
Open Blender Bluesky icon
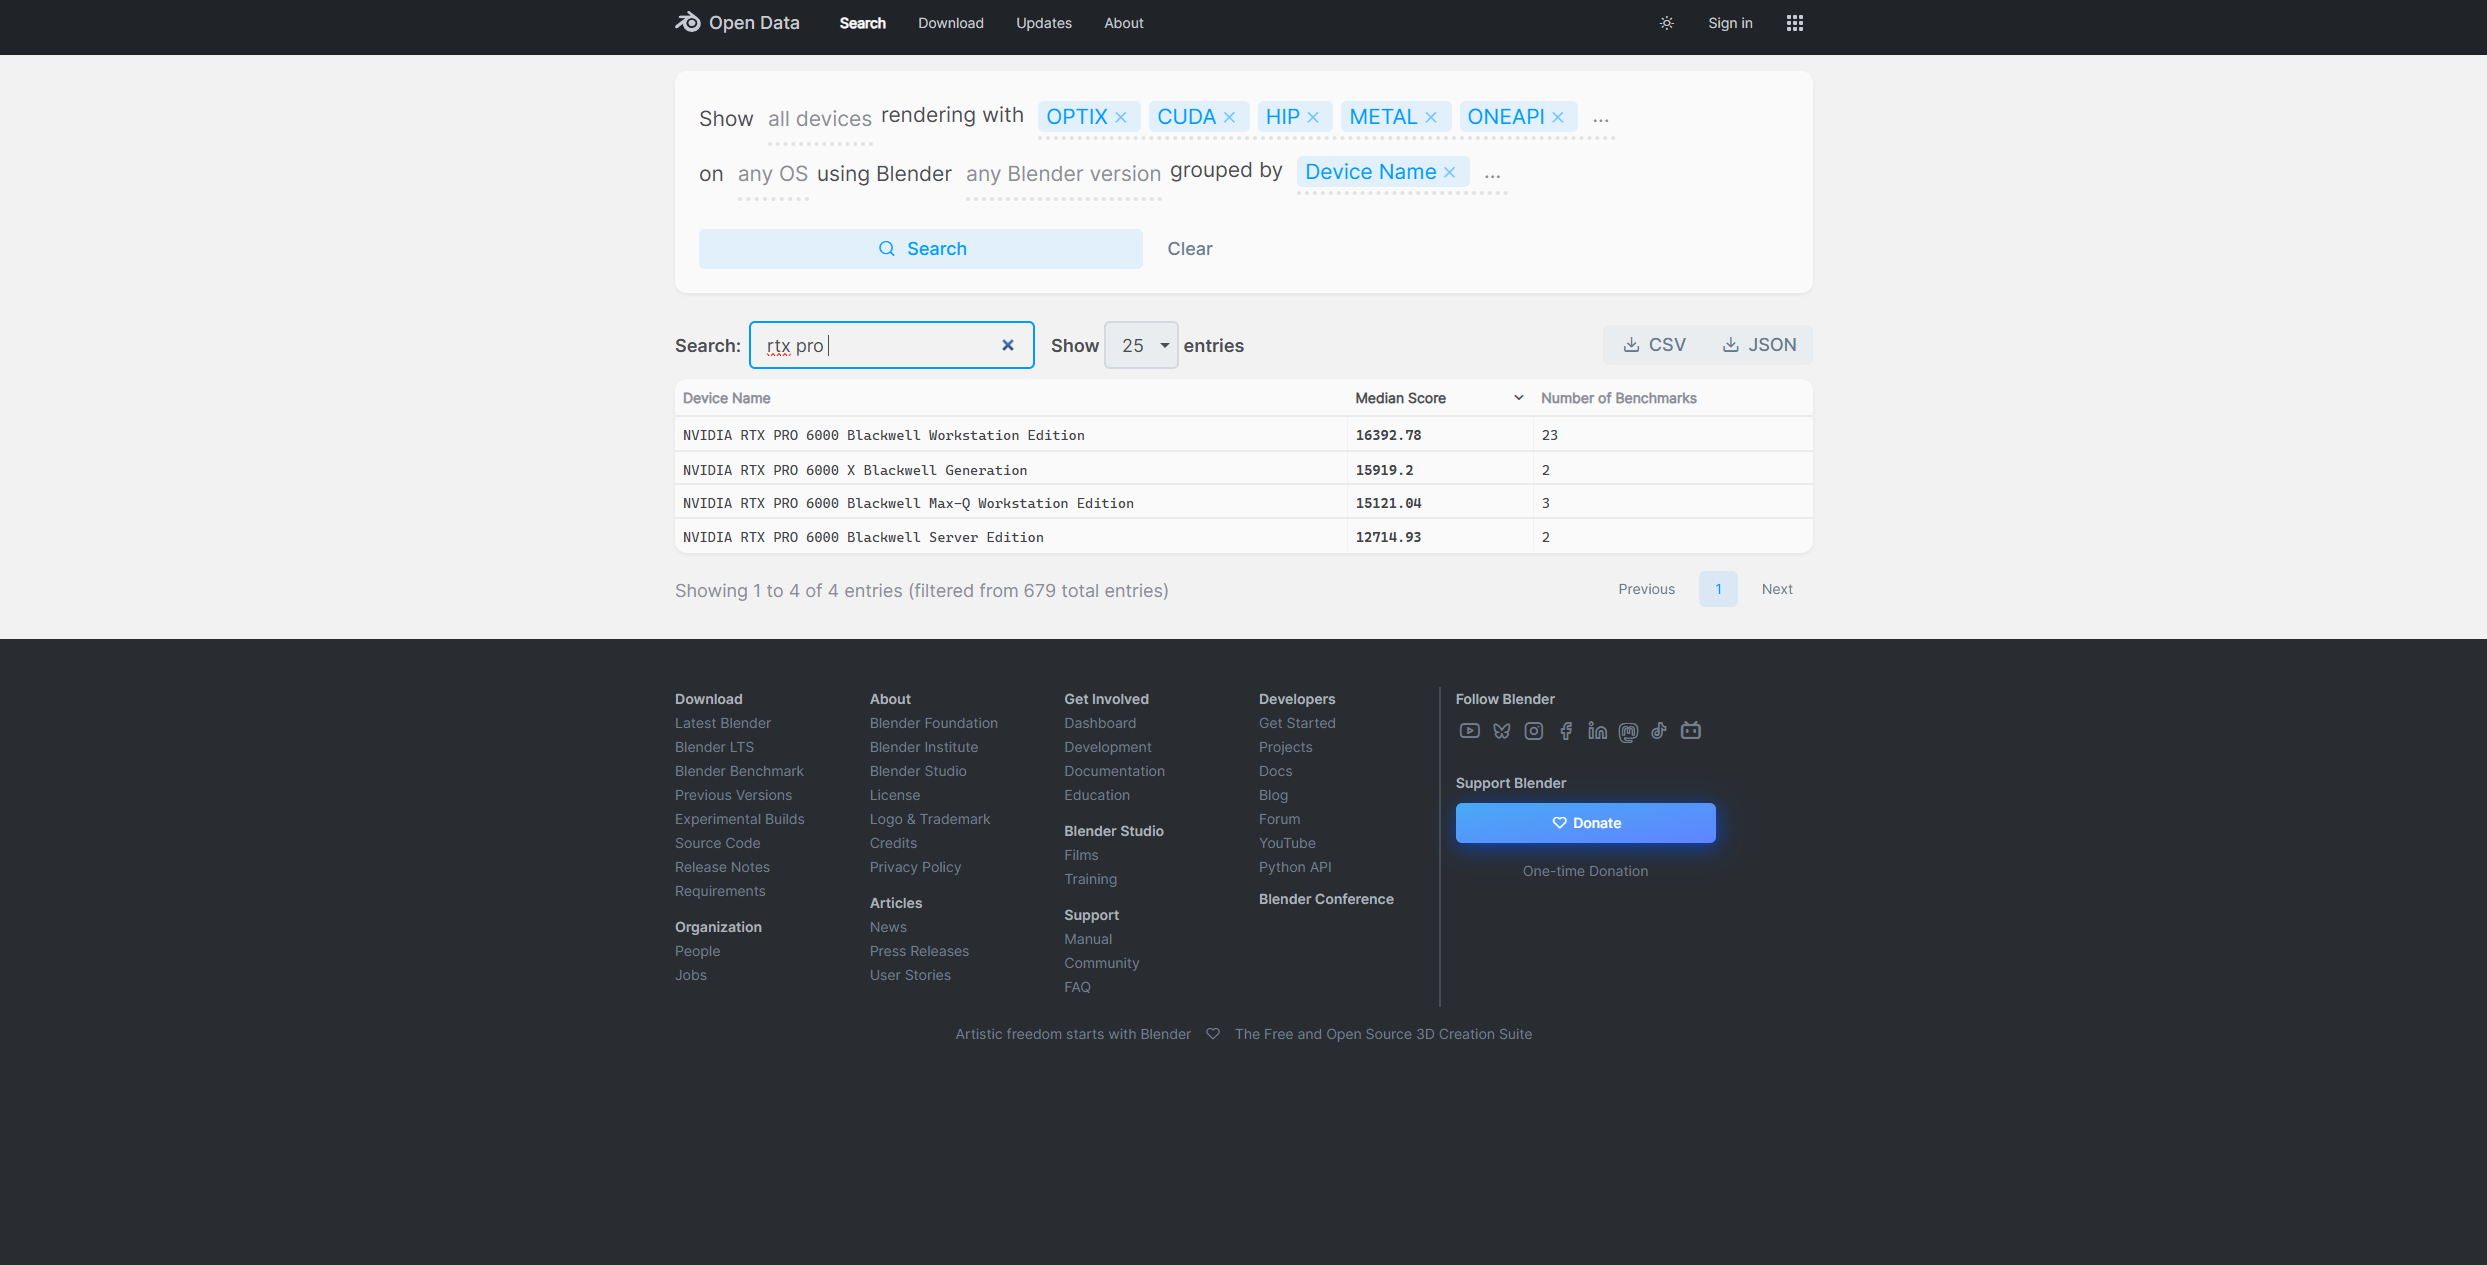[x=1501, y=731]
